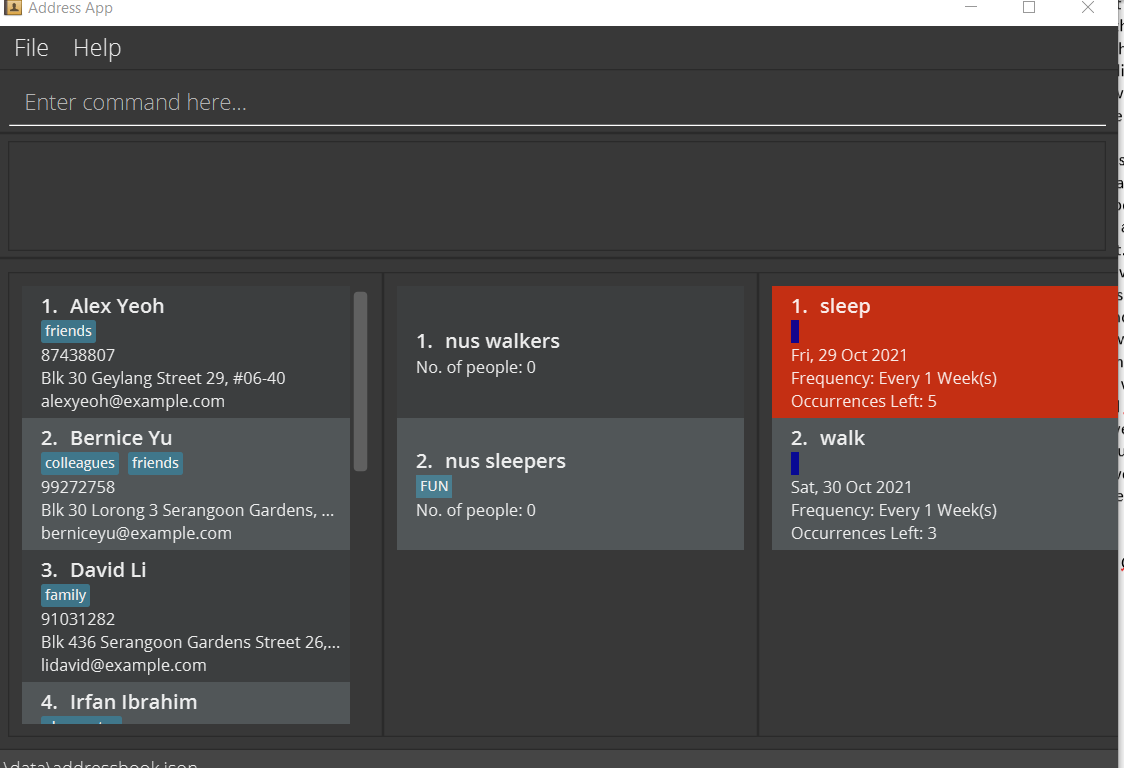
Task: Click 'Frequency: Every 1 Week(s)' in sleep event
Action: coord(894,378)
